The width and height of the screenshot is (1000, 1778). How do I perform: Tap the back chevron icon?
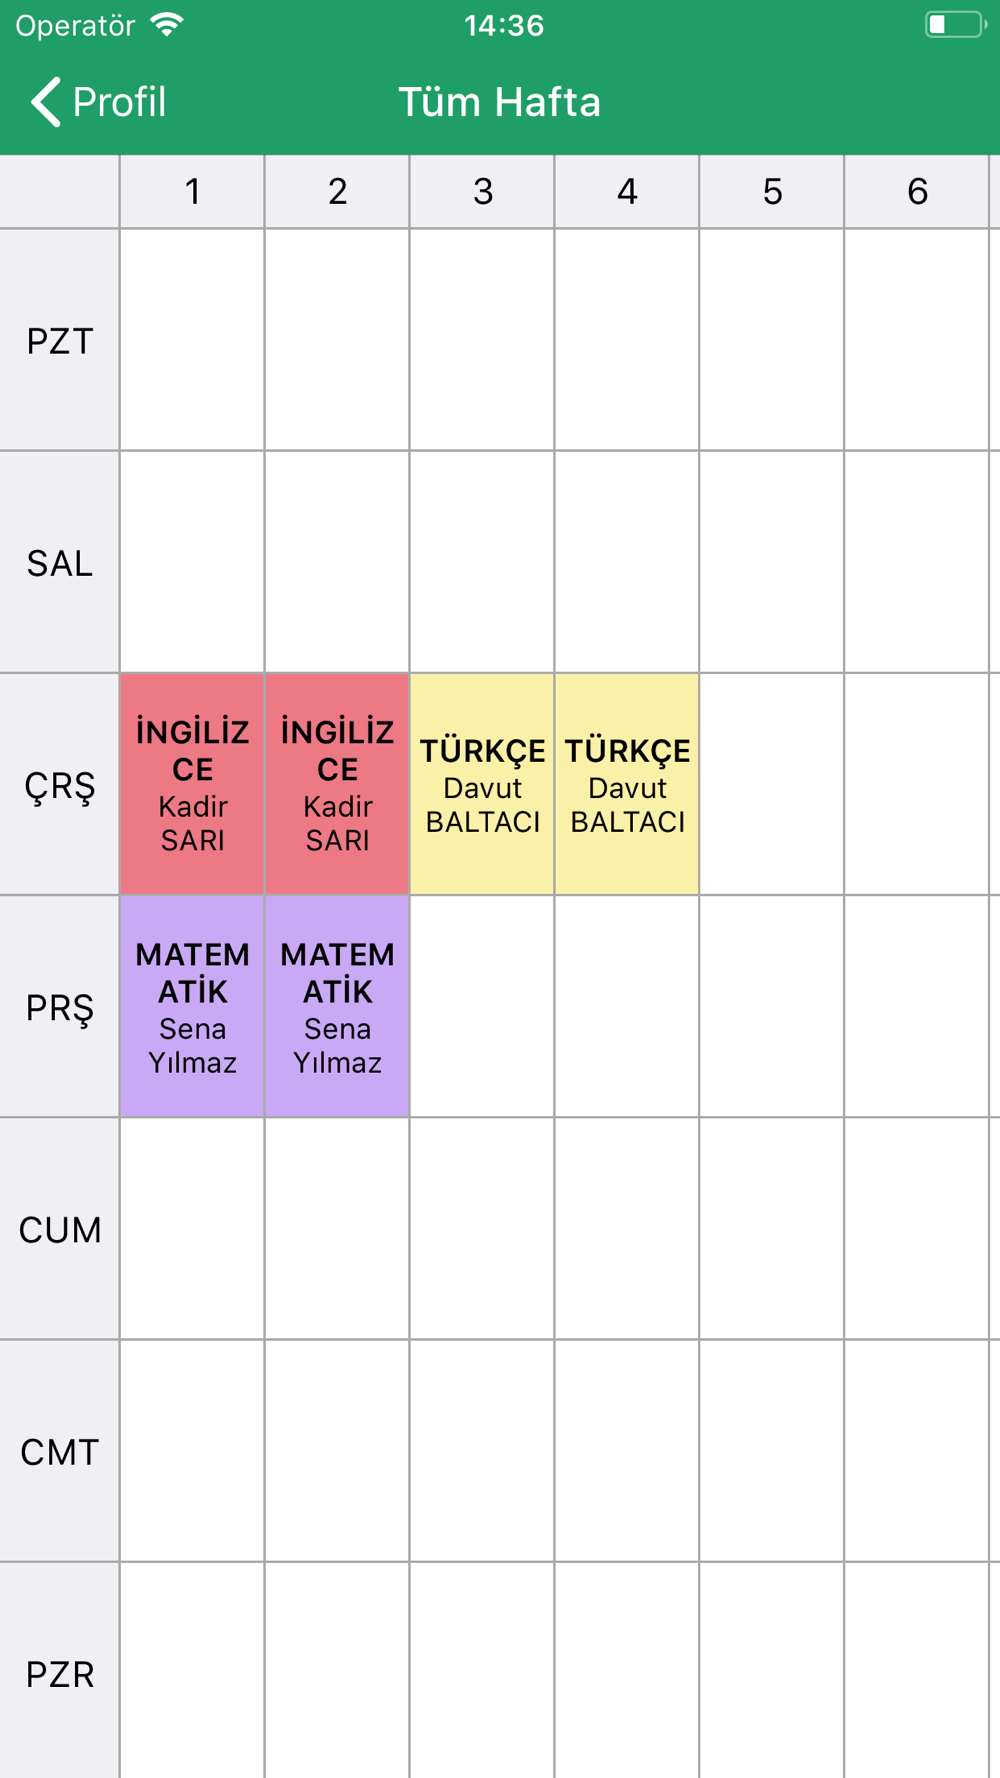point(45,102)
